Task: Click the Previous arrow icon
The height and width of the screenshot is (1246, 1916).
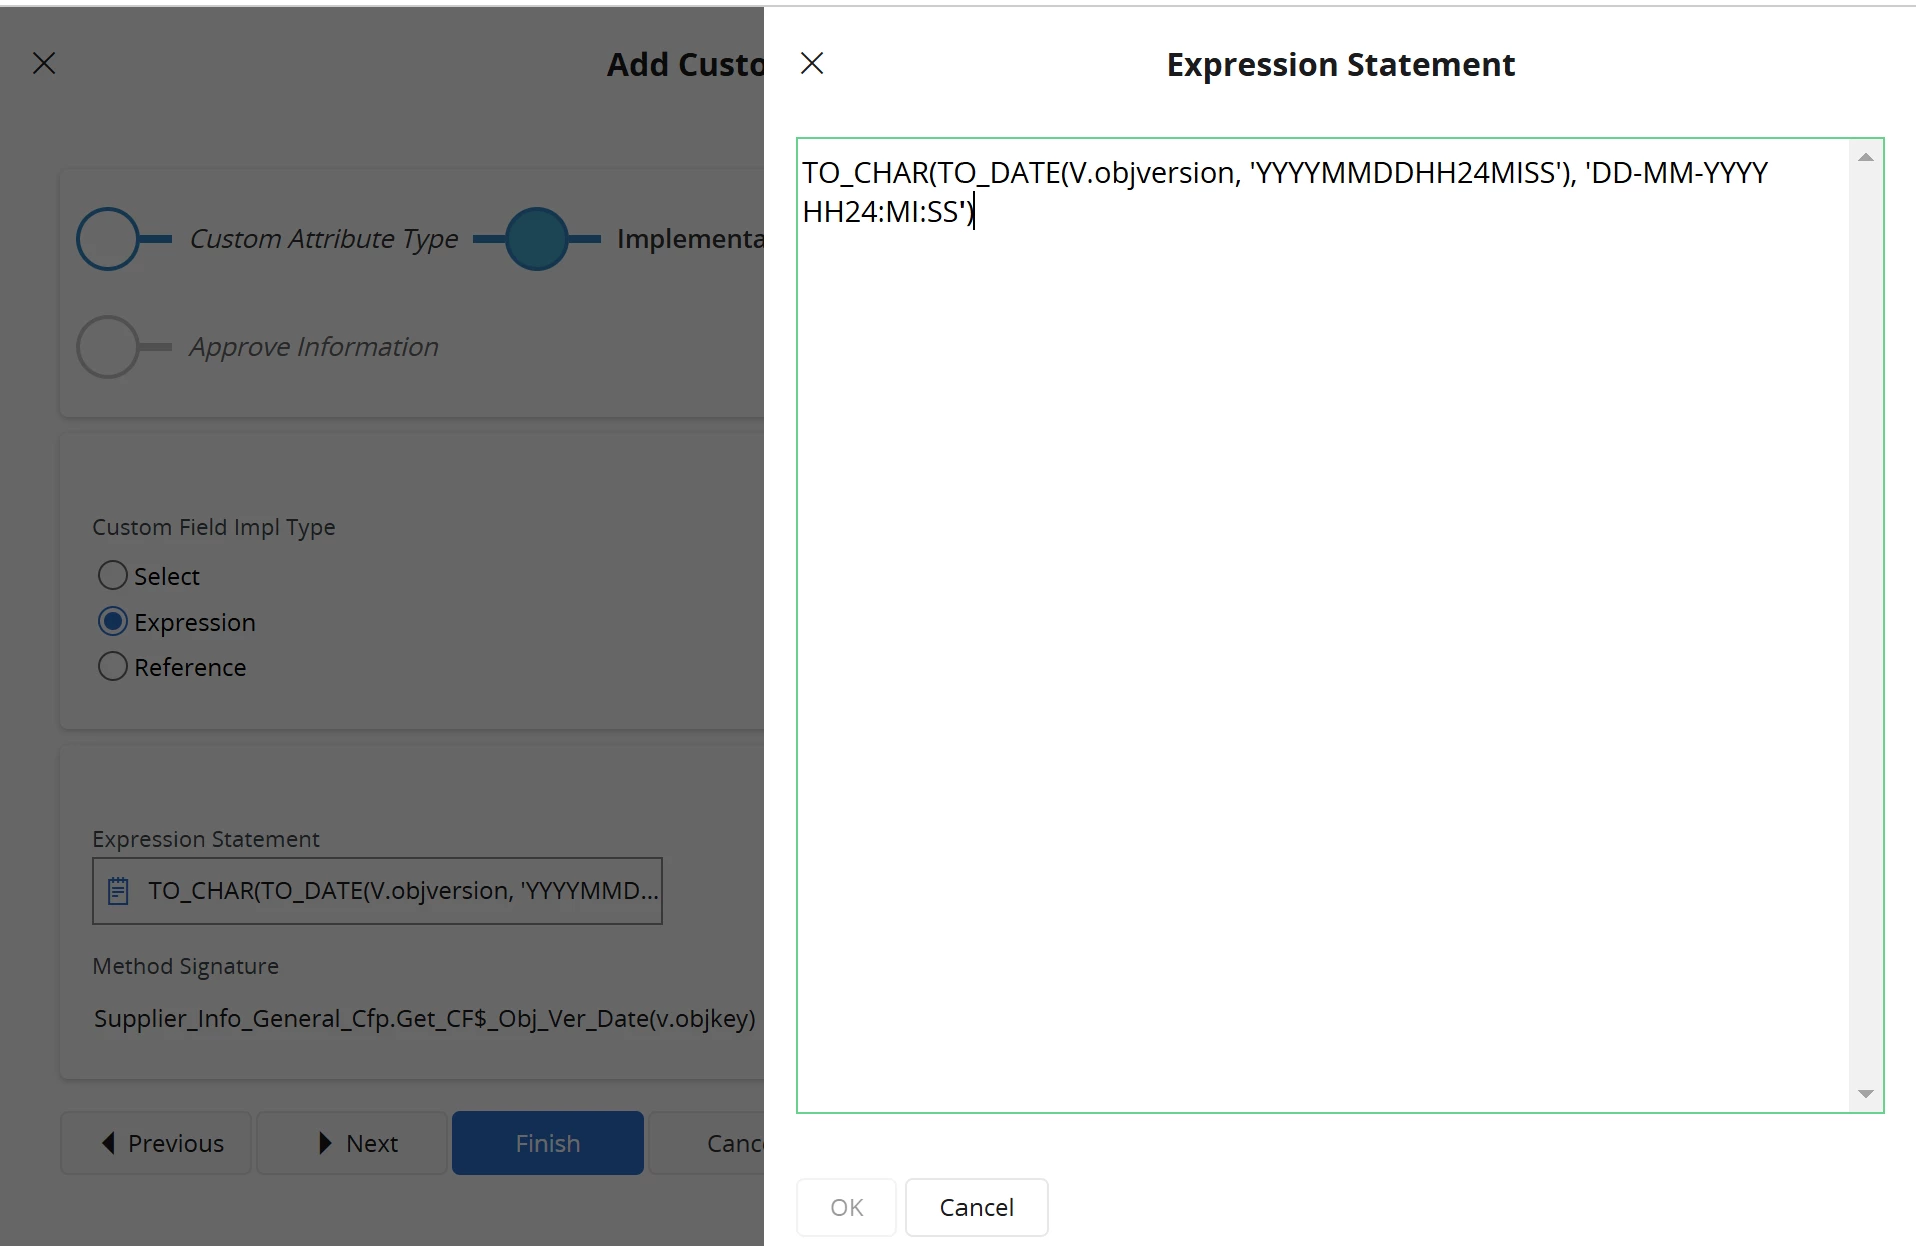Action: (x=108, y=1143)
